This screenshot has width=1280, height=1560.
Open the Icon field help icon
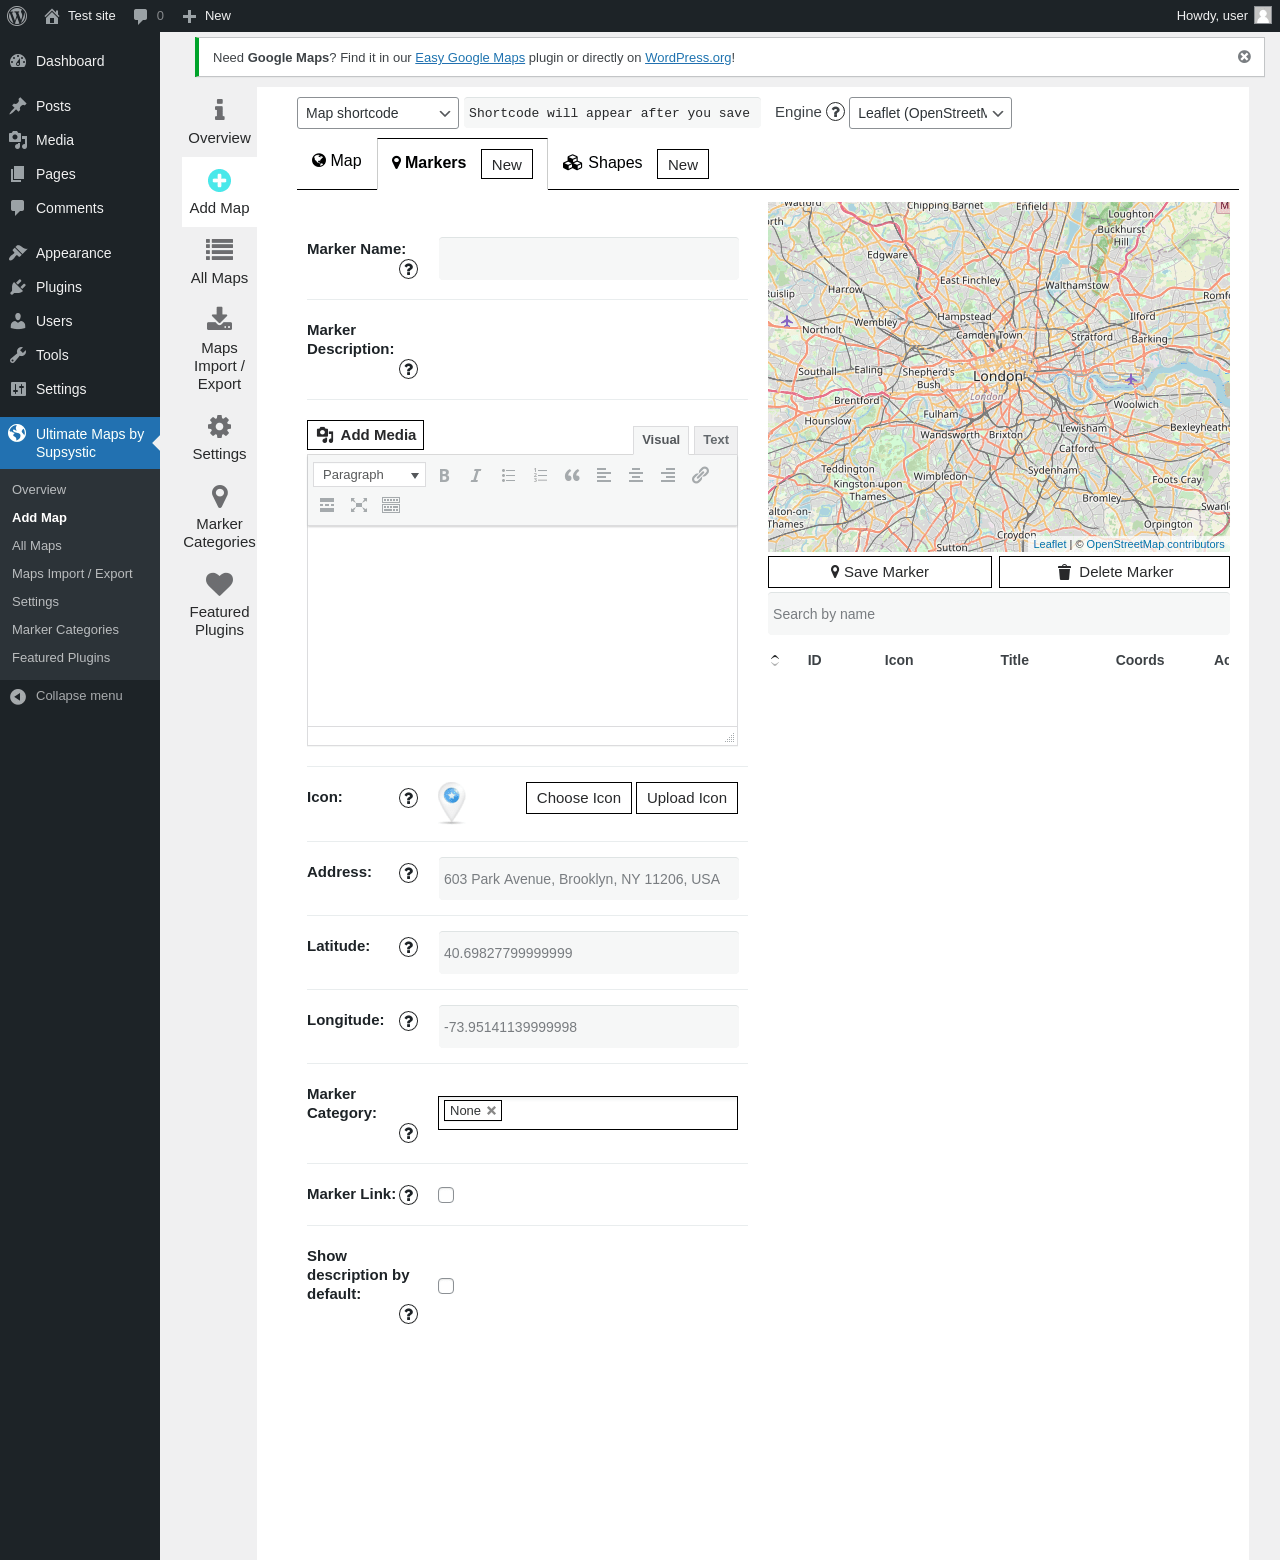(x=408, y=797)
